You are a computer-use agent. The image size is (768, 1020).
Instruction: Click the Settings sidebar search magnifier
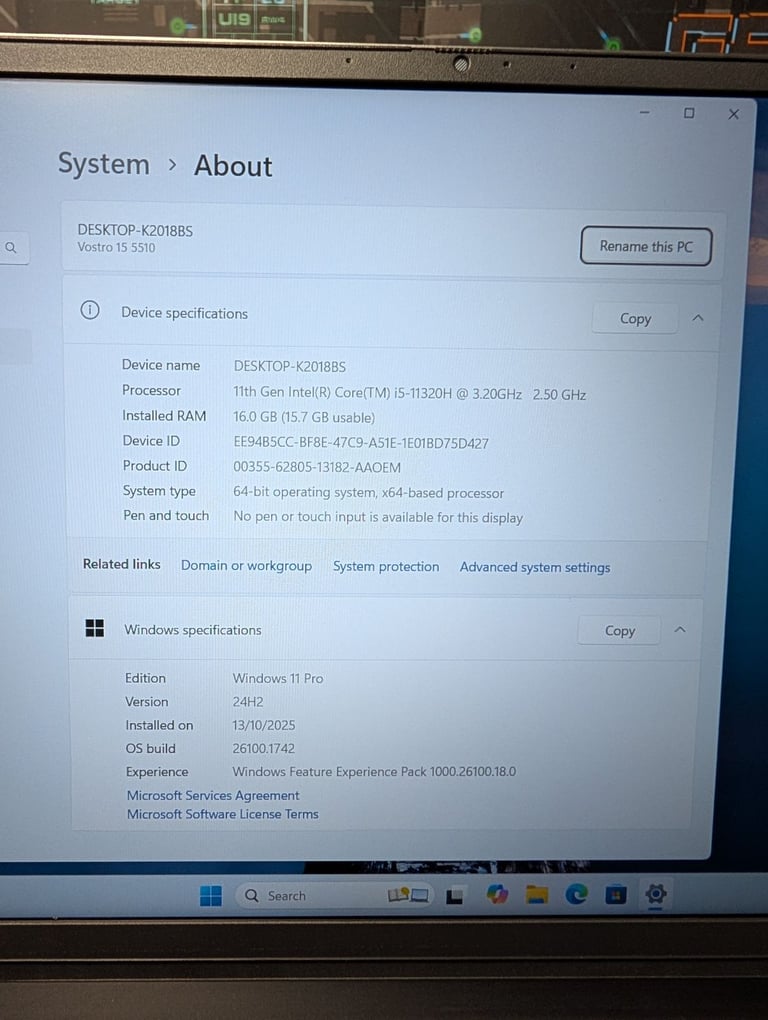click(10, 247)
